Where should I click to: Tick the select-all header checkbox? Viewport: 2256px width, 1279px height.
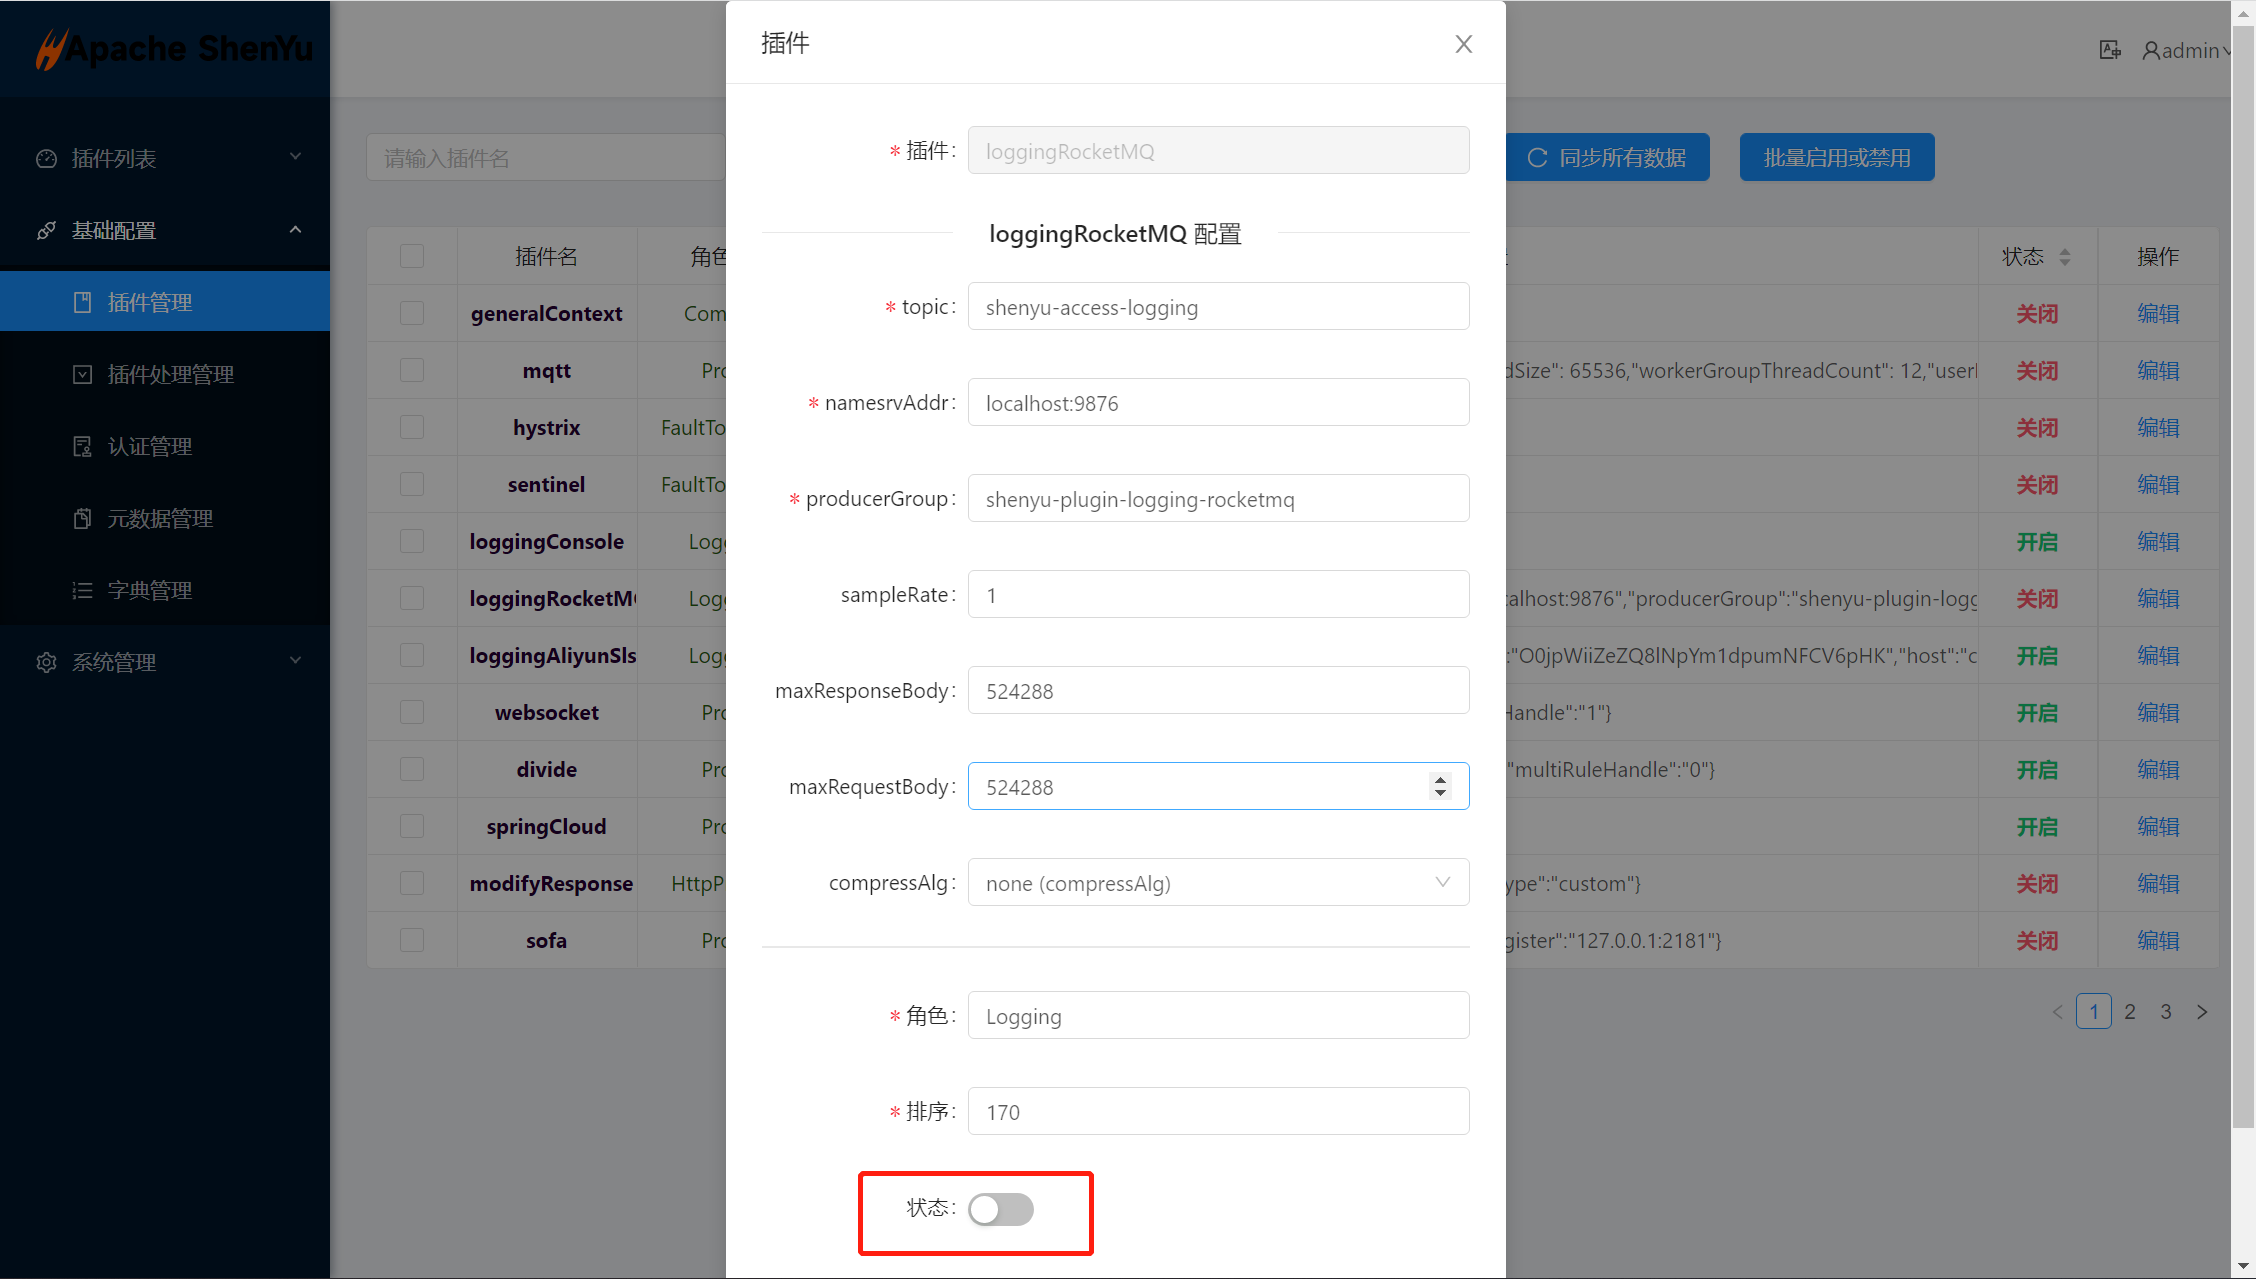tap(412, 257)
